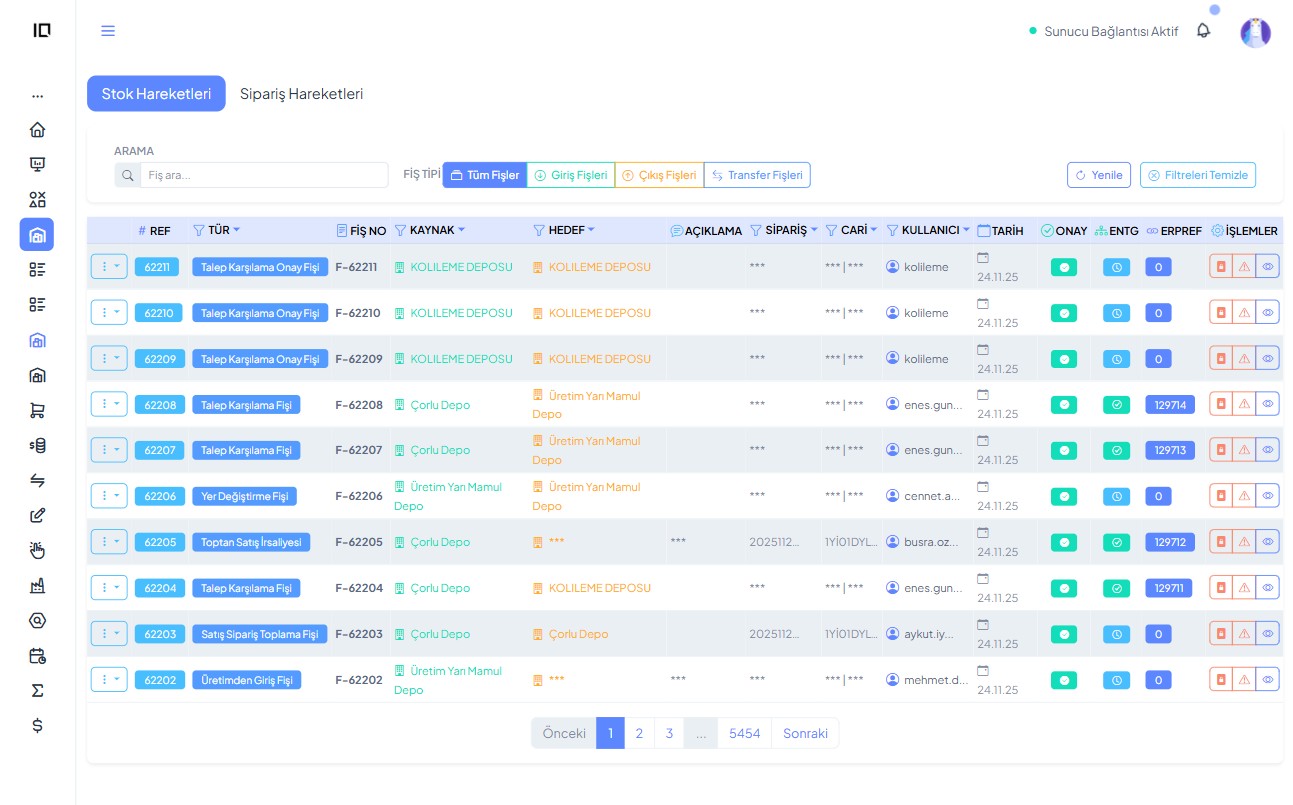
Task: View details of row 62208 with eye icon
Action: 1267,405
